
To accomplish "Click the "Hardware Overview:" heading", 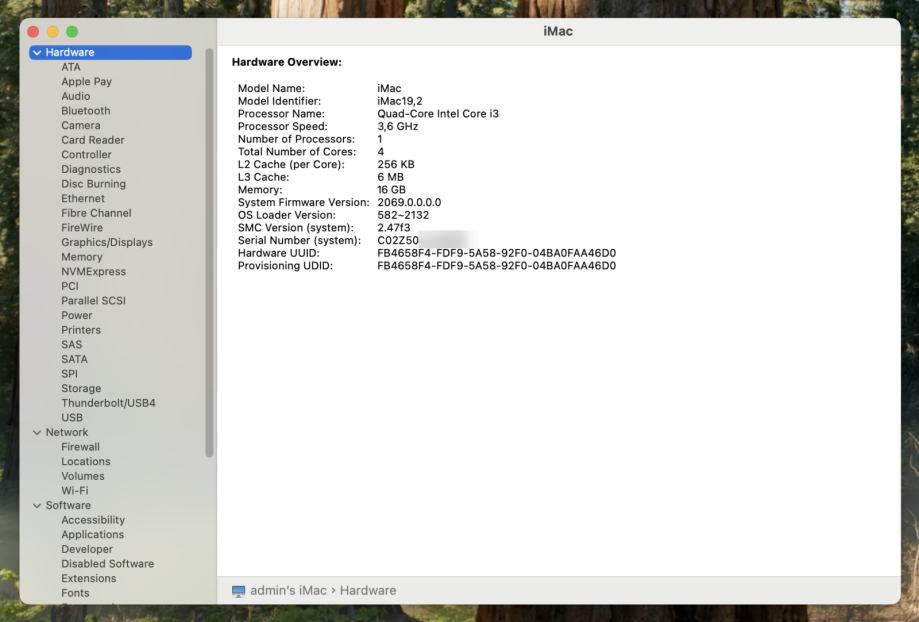I will tap(287, 62).
